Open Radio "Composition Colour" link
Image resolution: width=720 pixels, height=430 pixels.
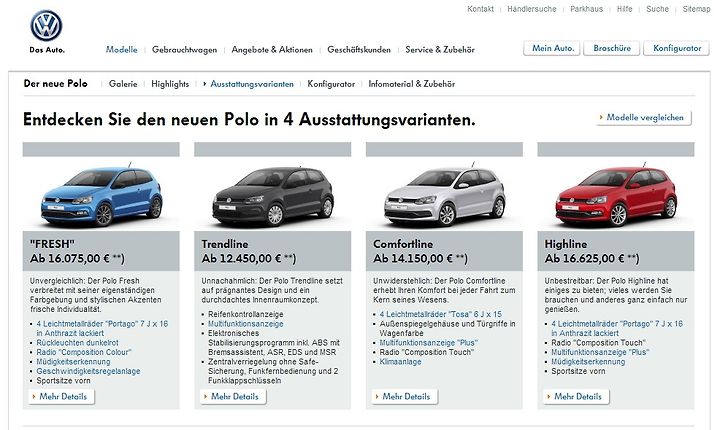pyautogui.click(x=84, y=352)
